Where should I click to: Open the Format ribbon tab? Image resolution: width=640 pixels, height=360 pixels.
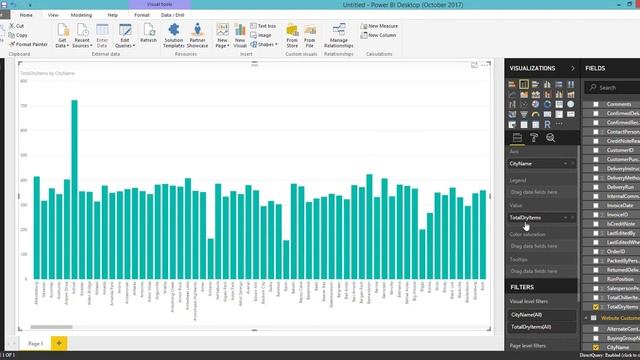point(142,15)
